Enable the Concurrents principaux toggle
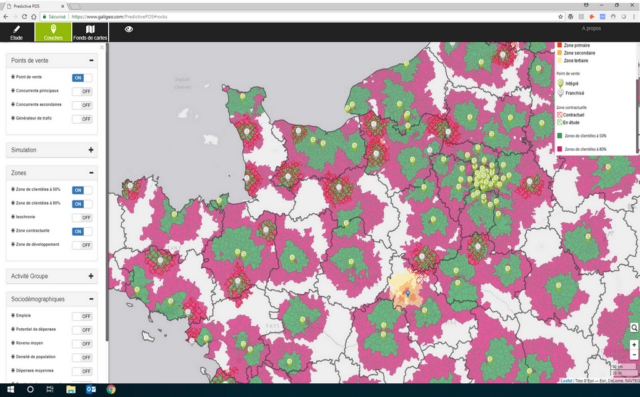 click(x=82, y=91)
